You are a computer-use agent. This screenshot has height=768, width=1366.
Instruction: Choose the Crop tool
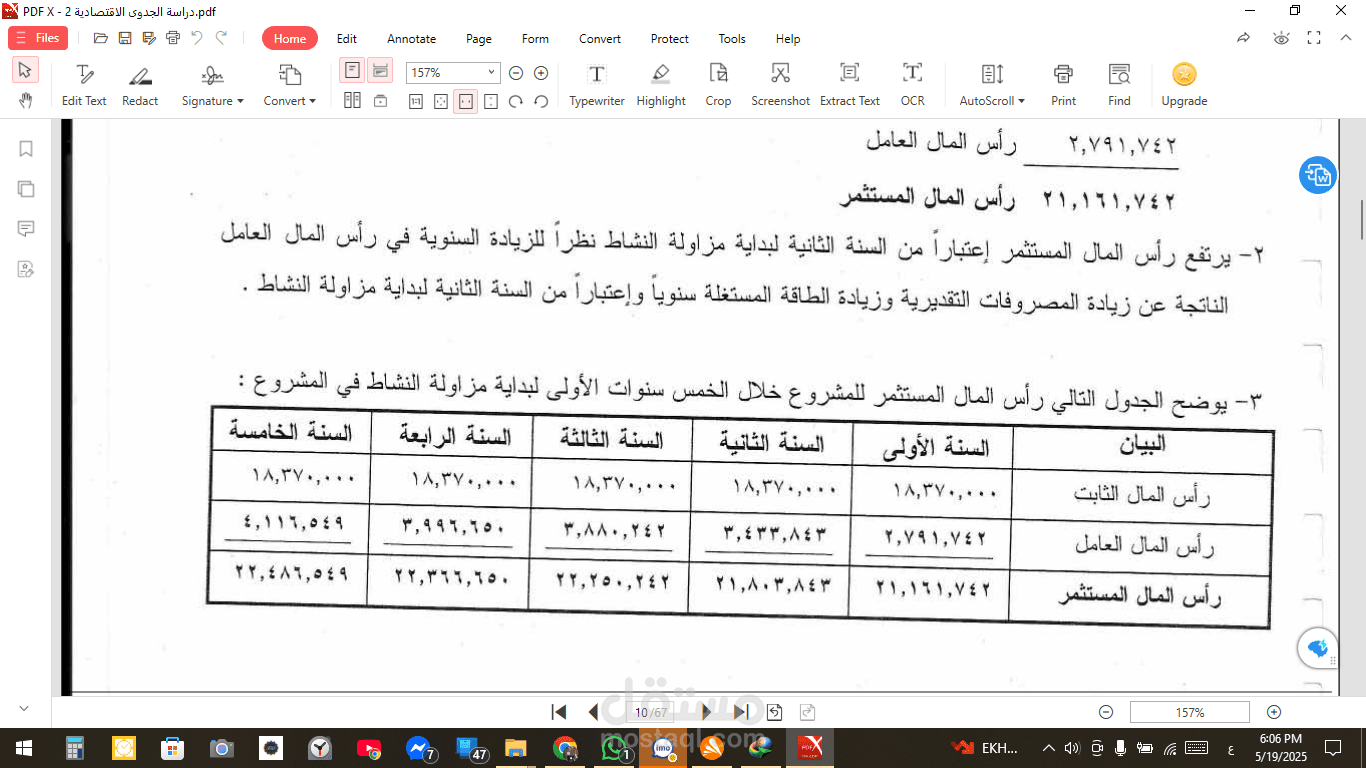(718, 86)
